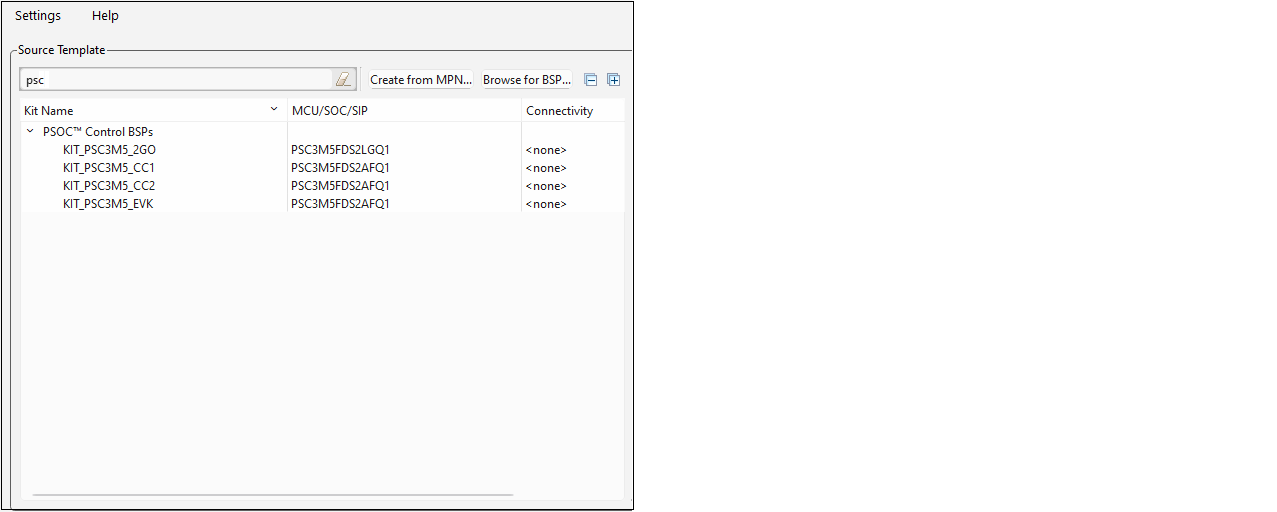Select the KIT_PSC3M5_CC1 kit

click(x=108, y=168)
